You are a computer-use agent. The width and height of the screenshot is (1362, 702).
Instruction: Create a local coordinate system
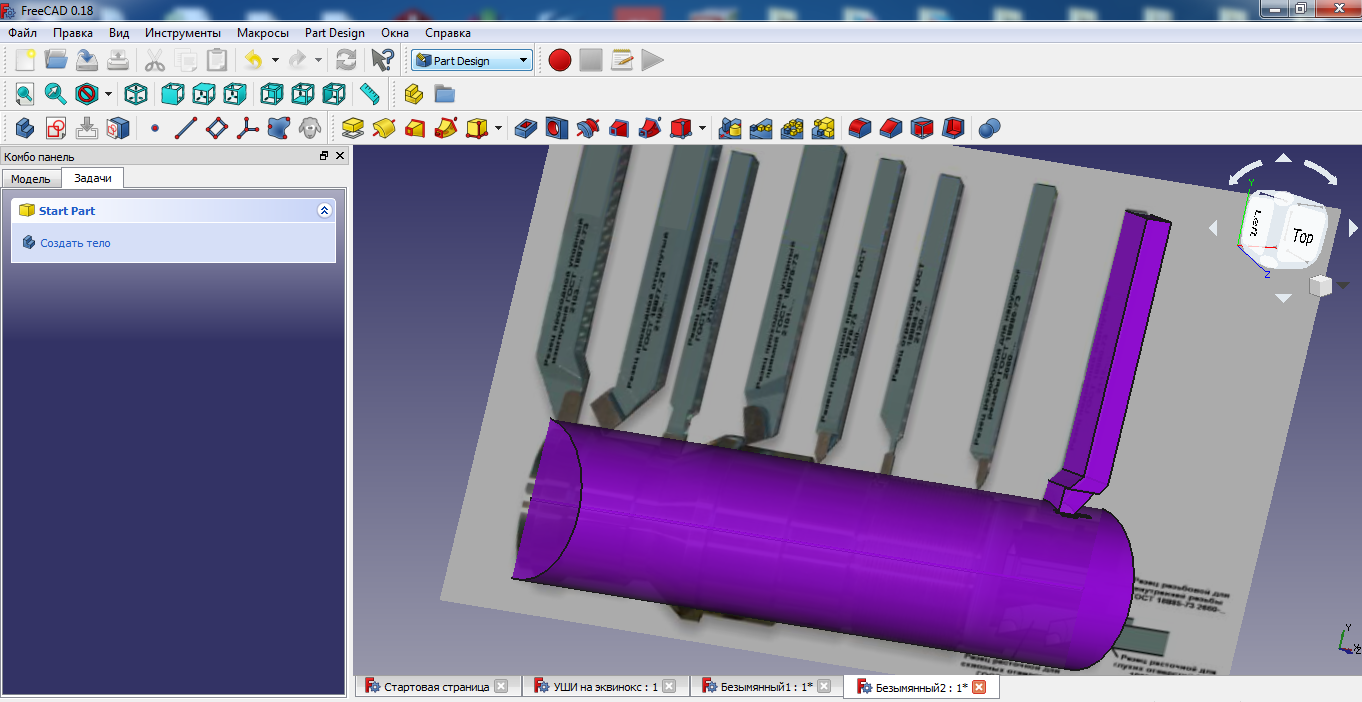point(247,128)
